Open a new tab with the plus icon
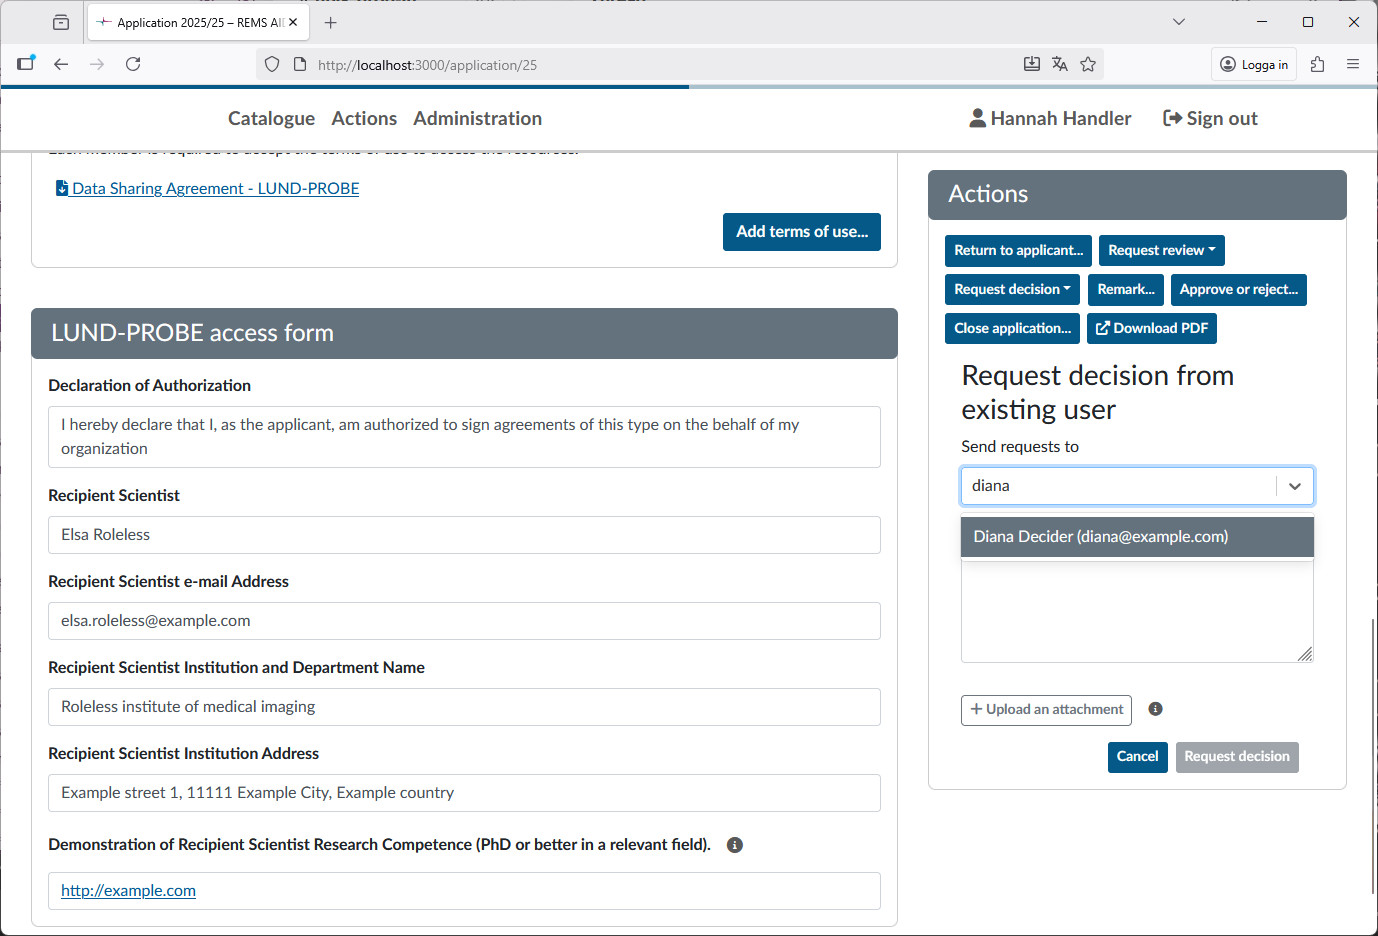This screenshot has height=936, width=1378. point(330,21)
